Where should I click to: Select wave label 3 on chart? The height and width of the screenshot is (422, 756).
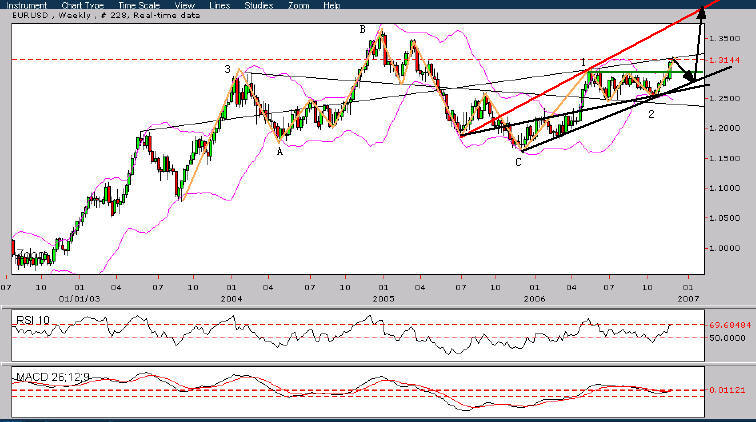[x=228, y=69]
